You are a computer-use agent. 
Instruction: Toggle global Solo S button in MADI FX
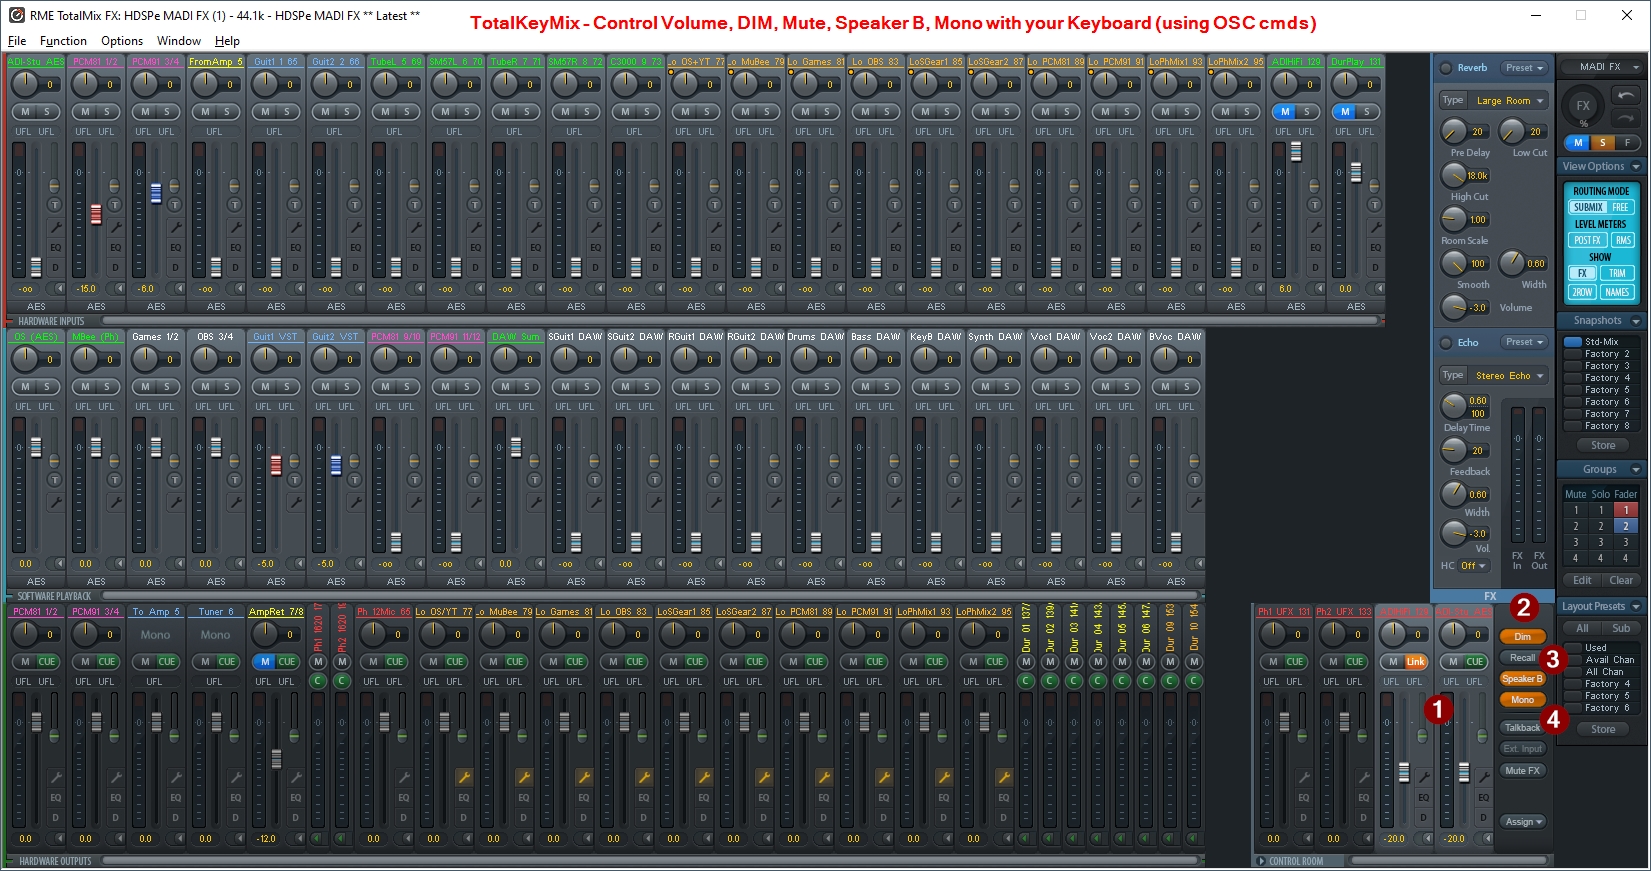pos(1602,143)
